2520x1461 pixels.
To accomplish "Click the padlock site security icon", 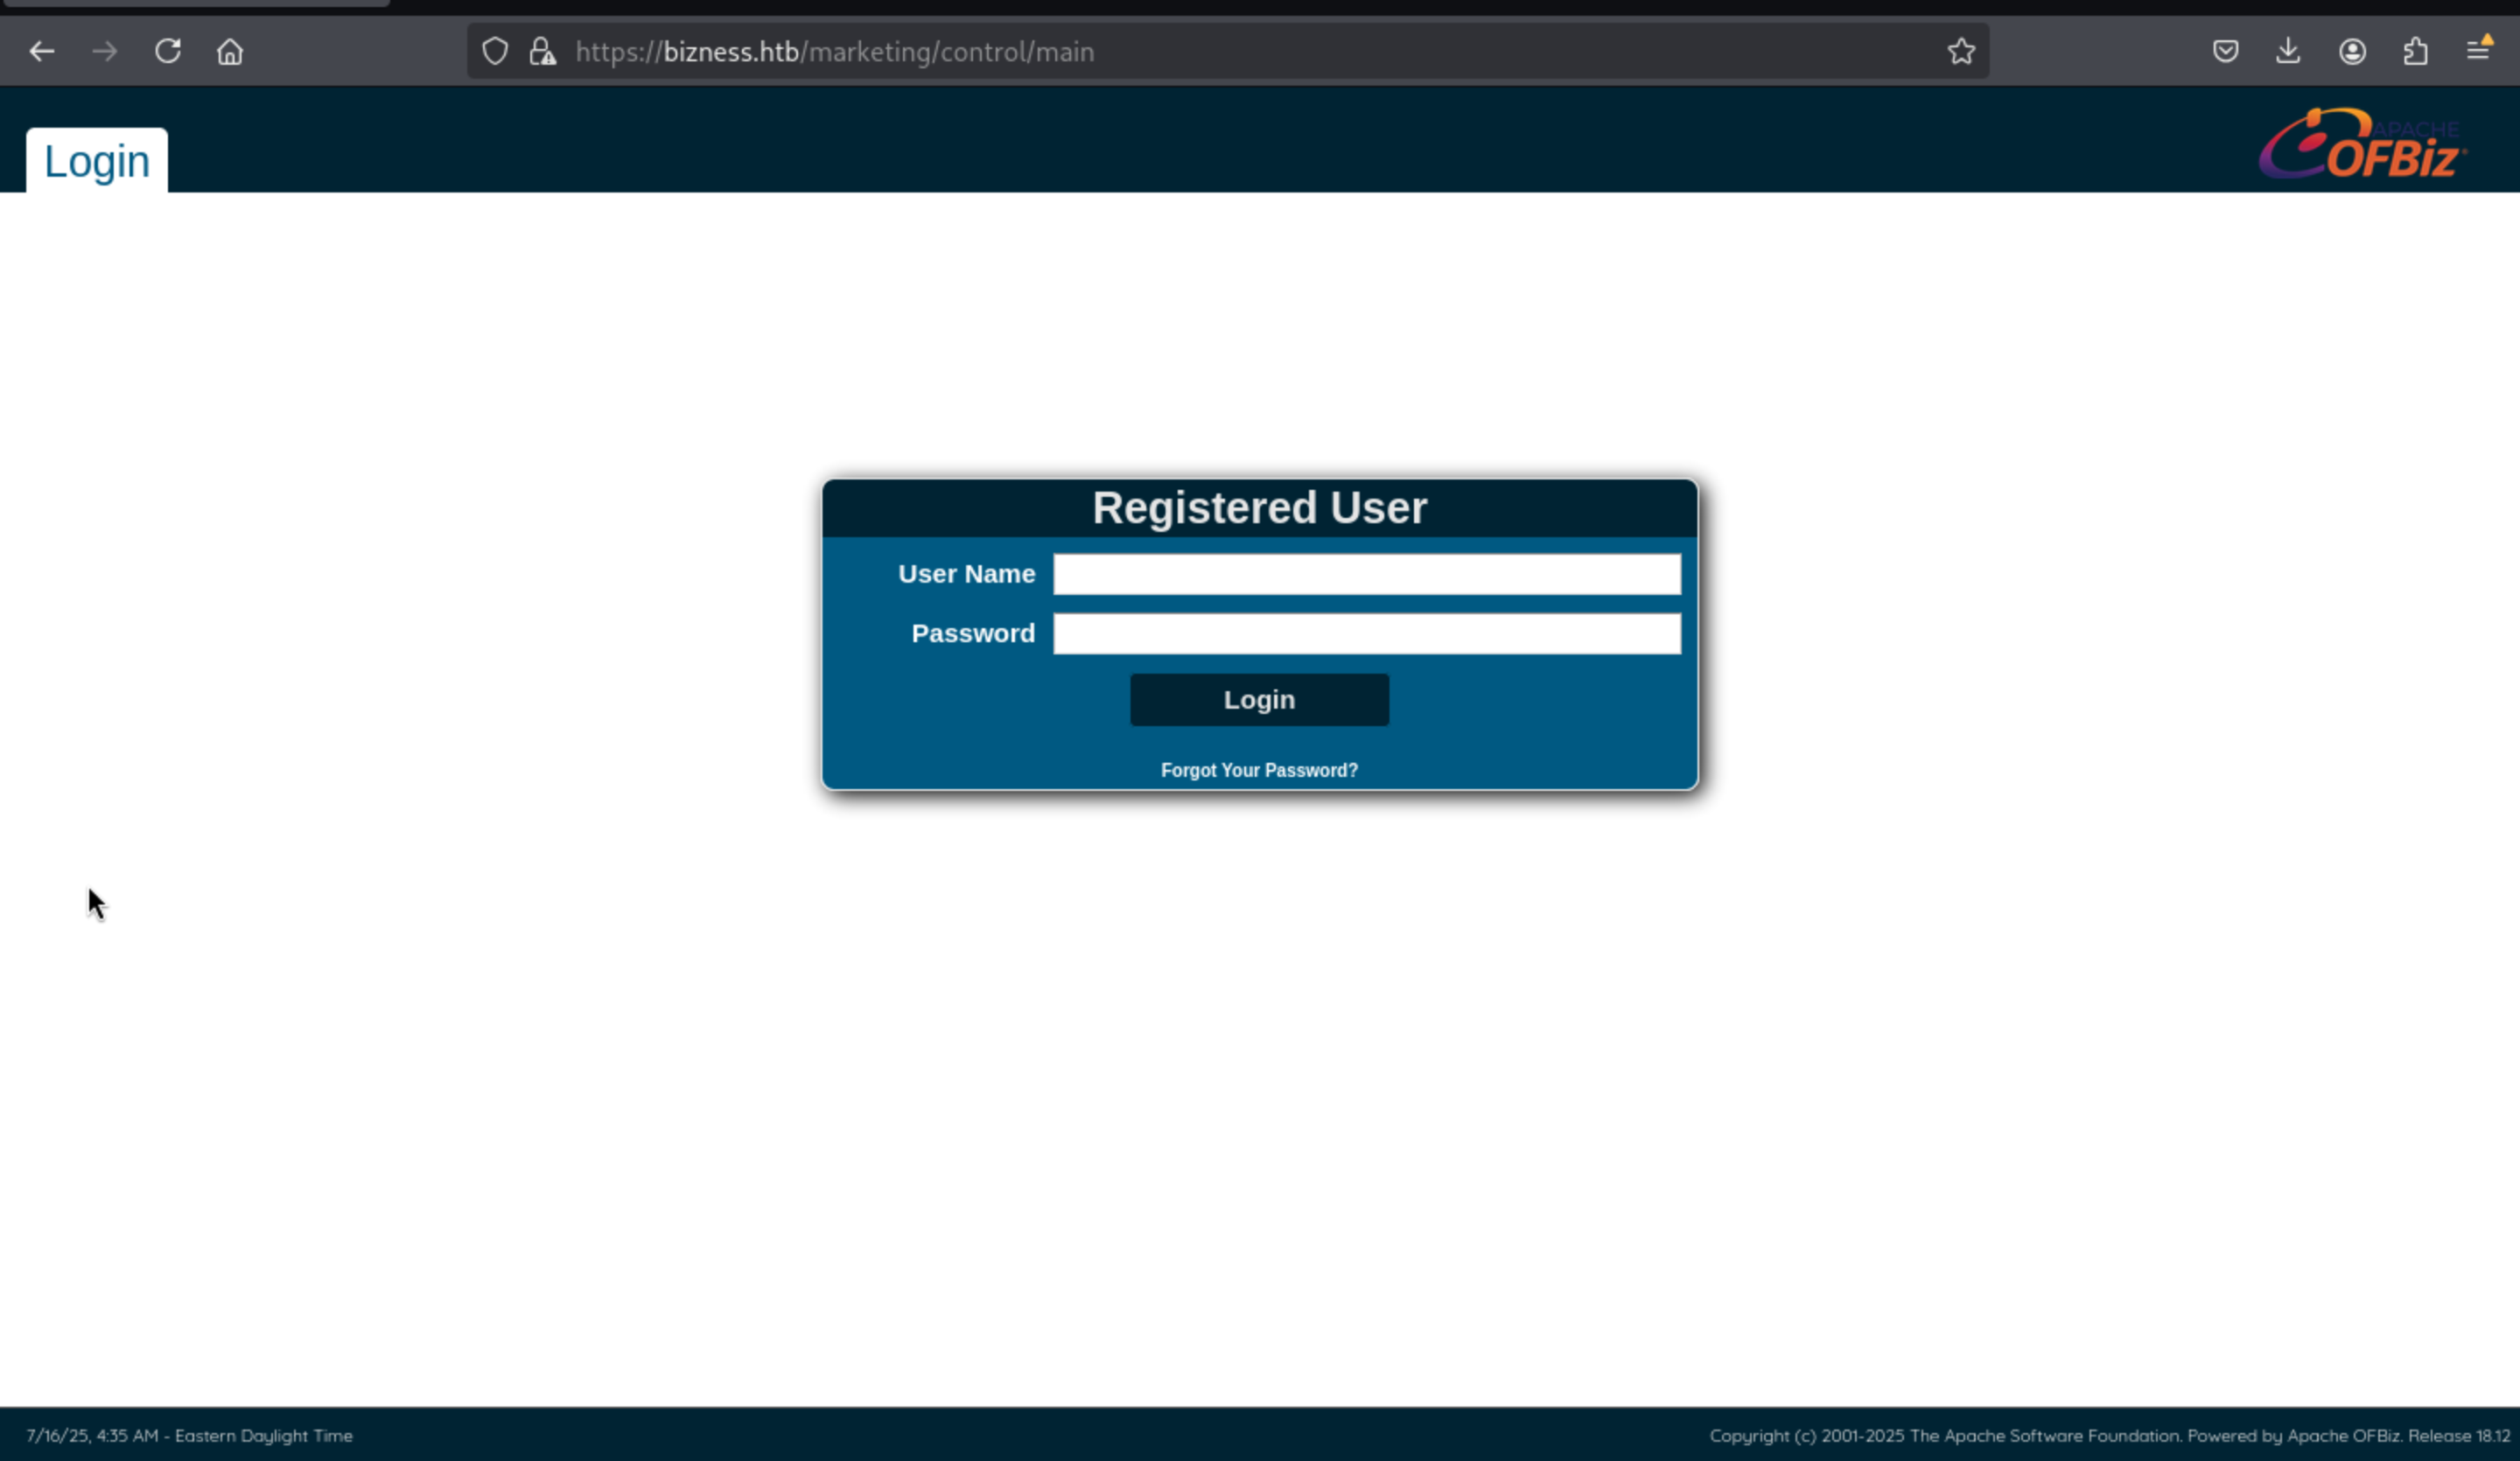I will tap(542, 51).
